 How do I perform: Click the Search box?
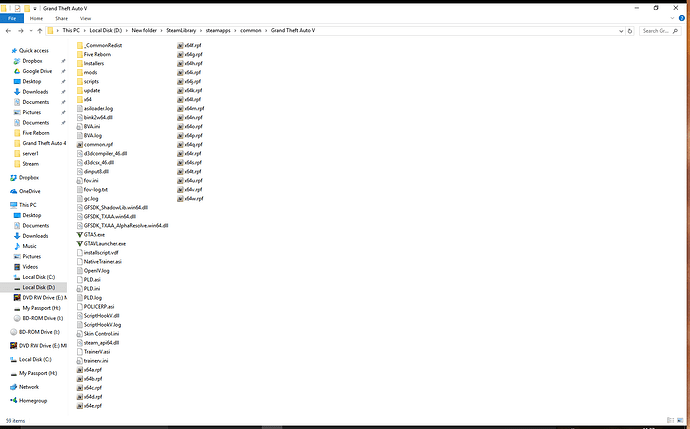point(660,31)
